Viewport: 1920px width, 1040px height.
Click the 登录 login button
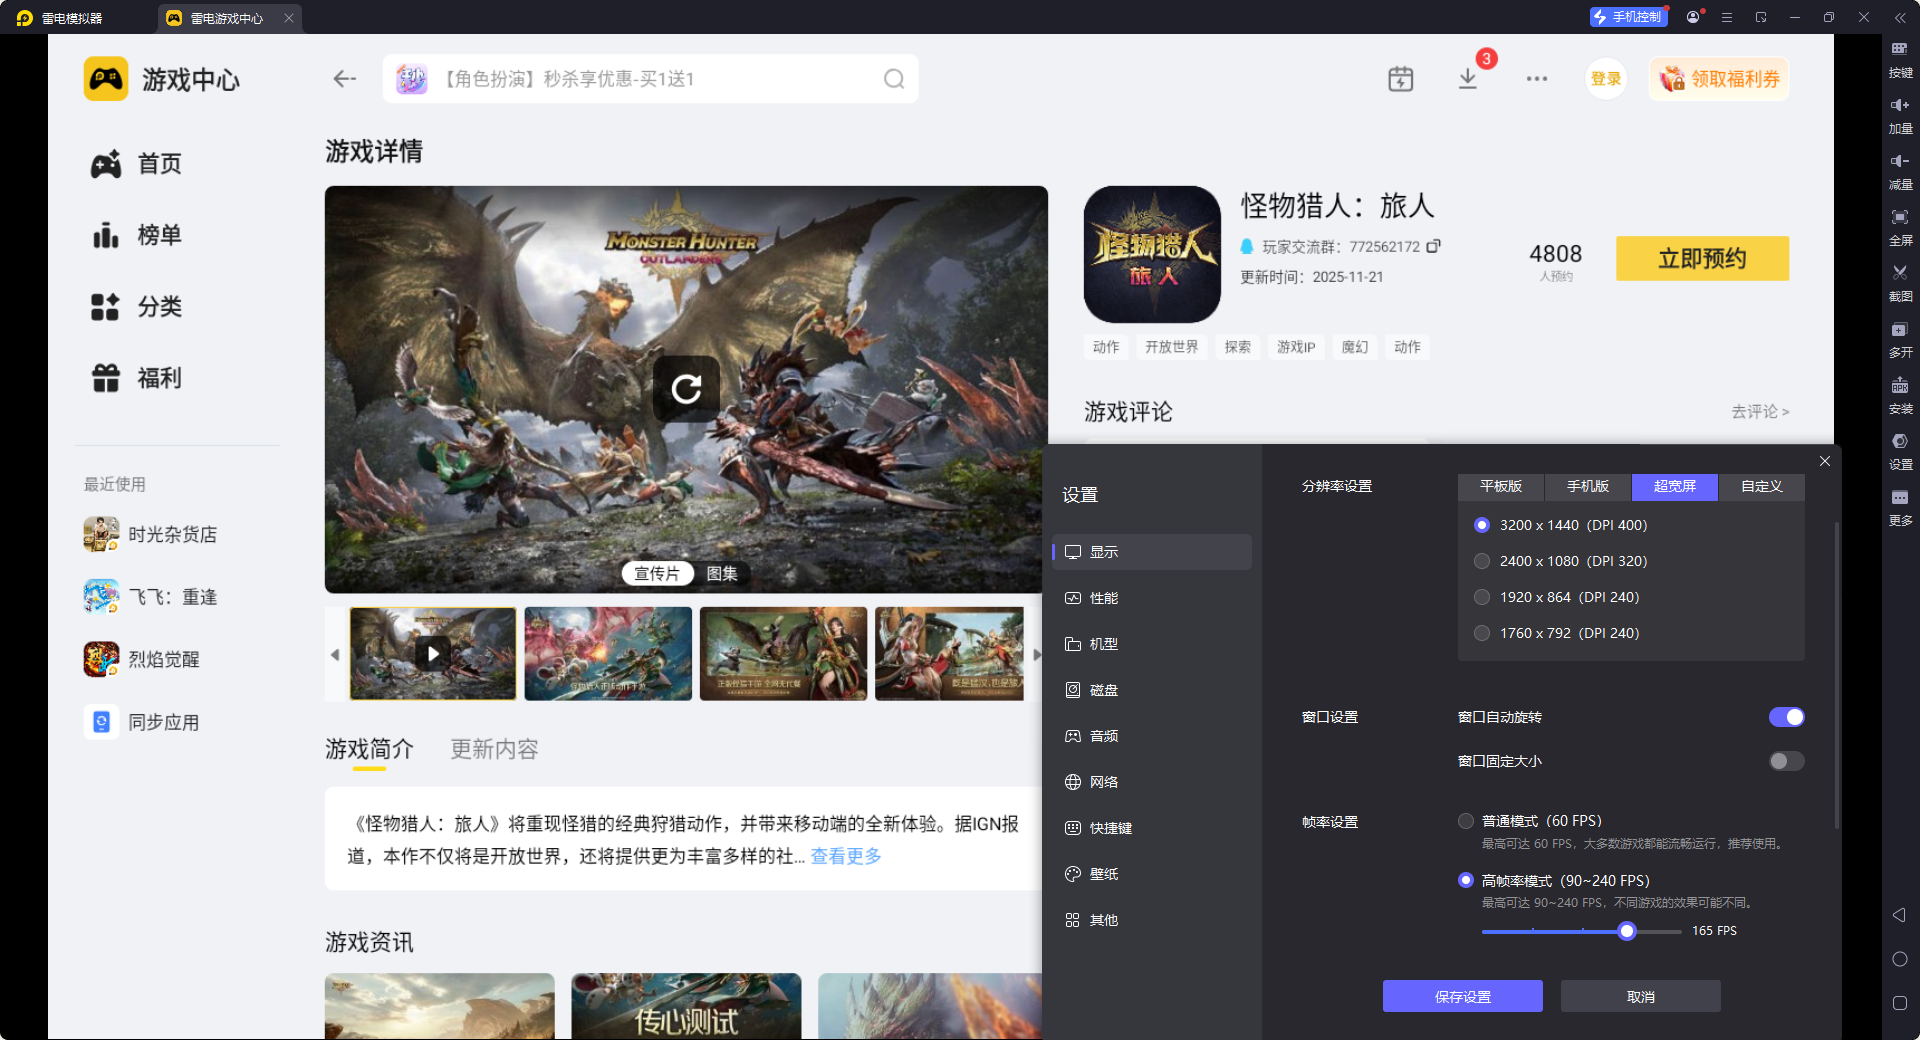click(1606, 79)
